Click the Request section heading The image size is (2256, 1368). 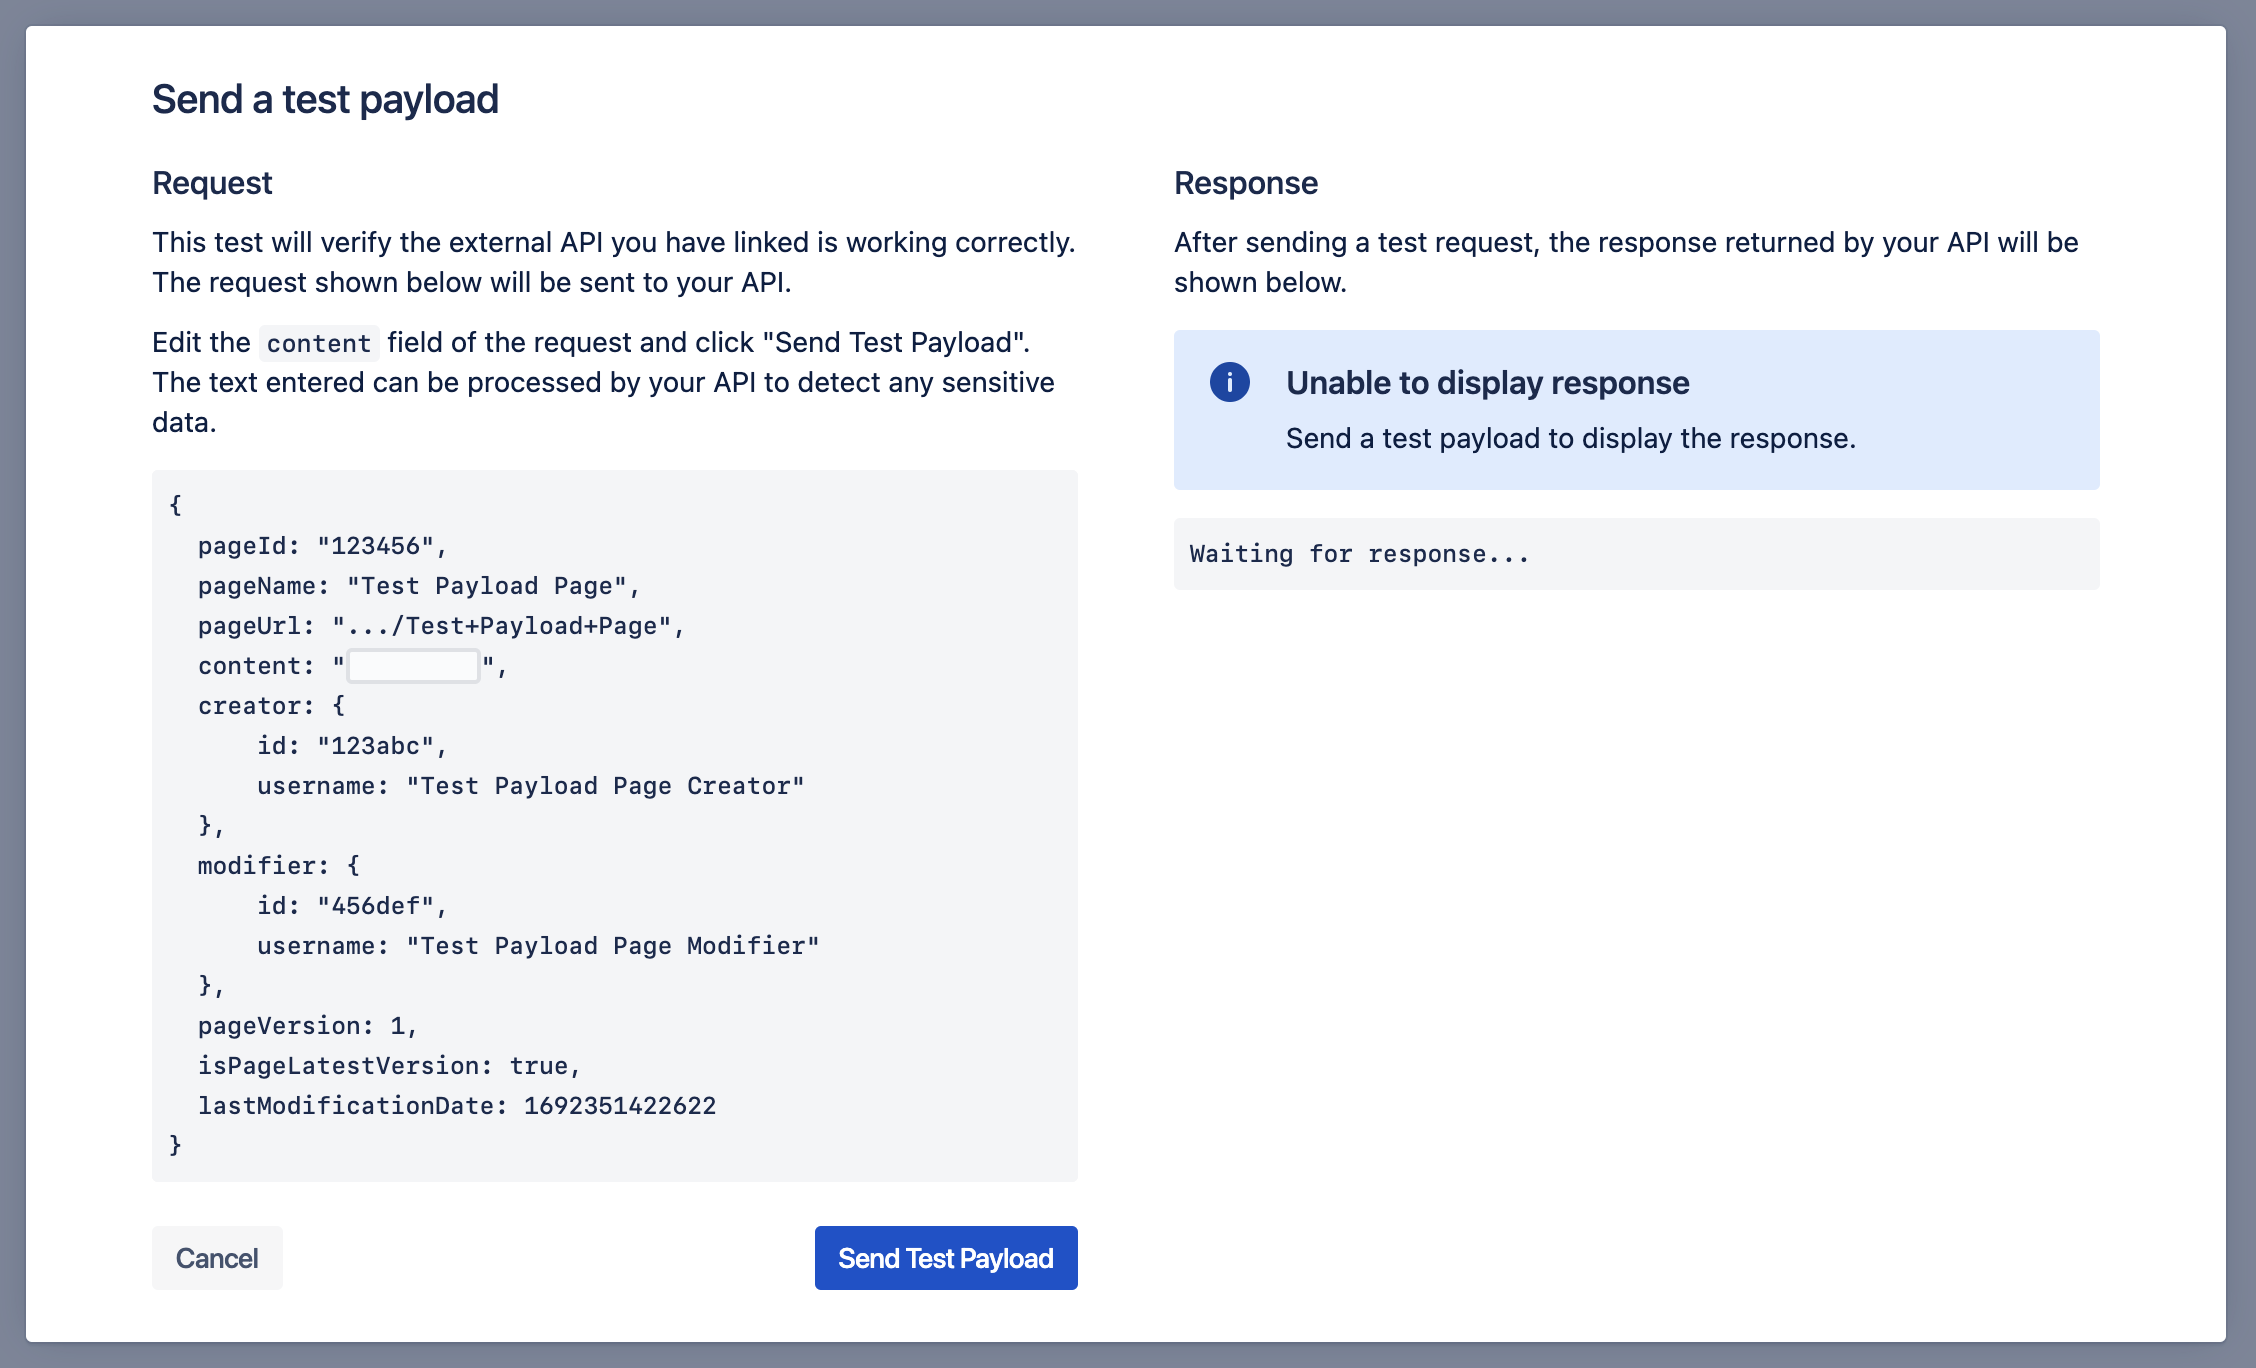coord(212,183)
